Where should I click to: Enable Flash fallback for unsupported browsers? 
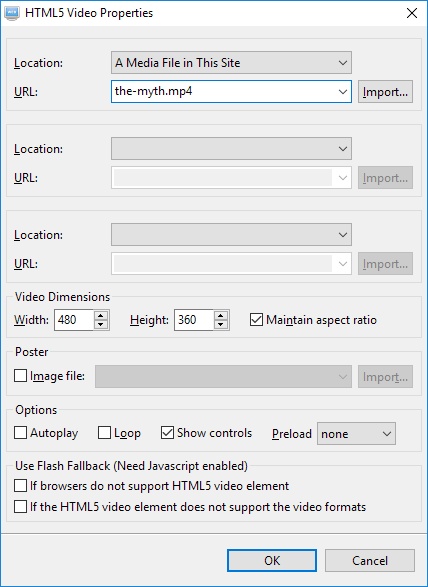pos(20,486)
